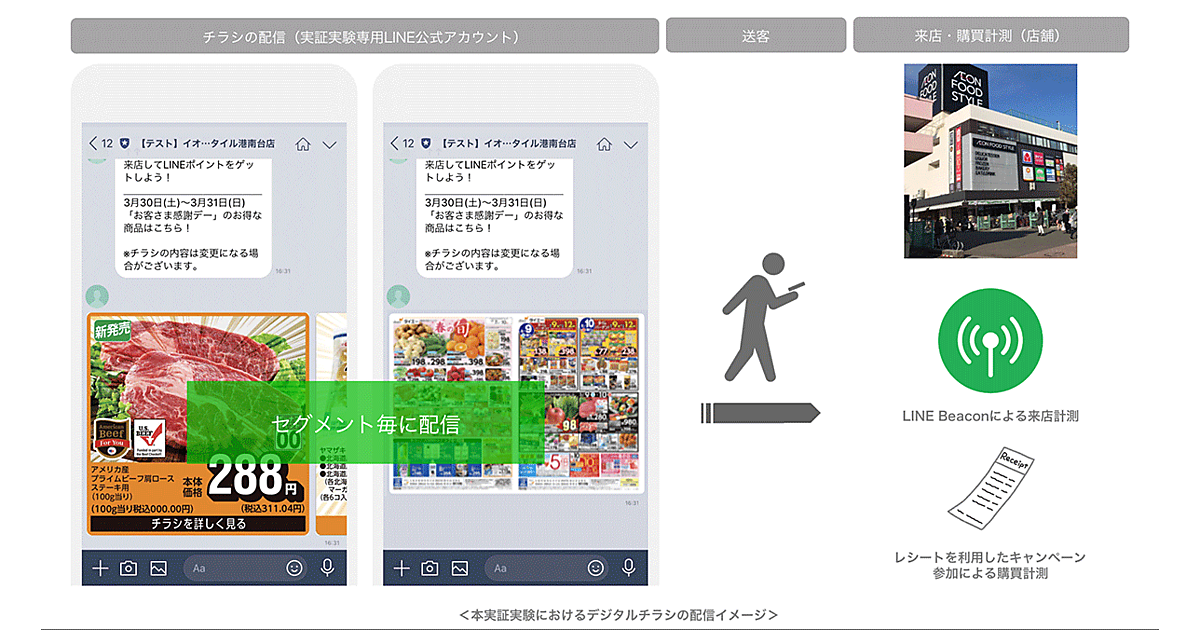Expand chevron menu in supermarket flyer chat header
1200x630 pixels.
(x=631, y=144)
